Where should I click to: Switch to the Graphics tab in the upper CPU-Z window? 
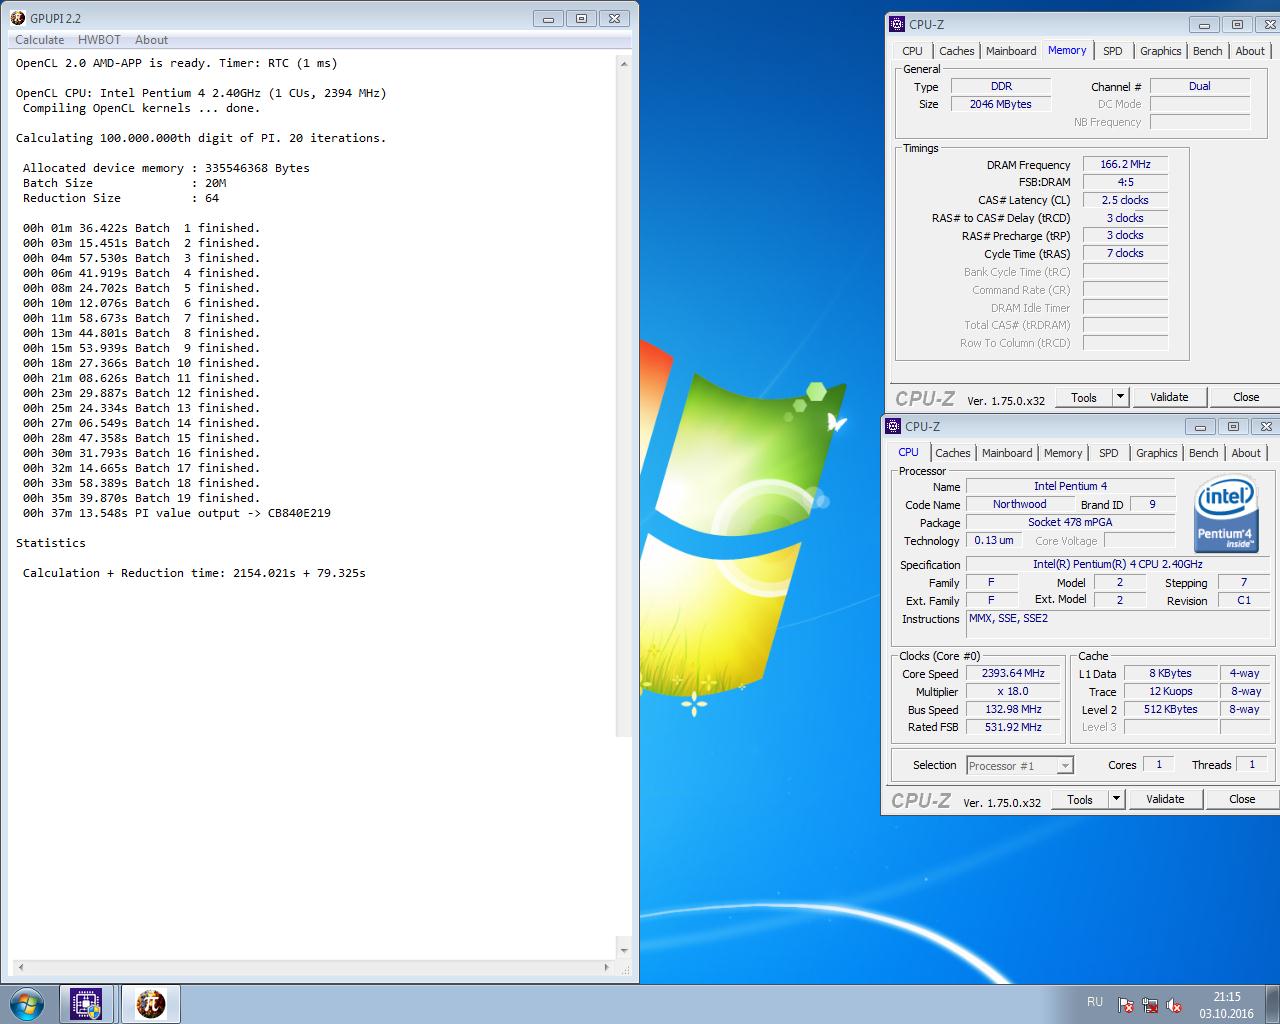tap(1160, 51)
